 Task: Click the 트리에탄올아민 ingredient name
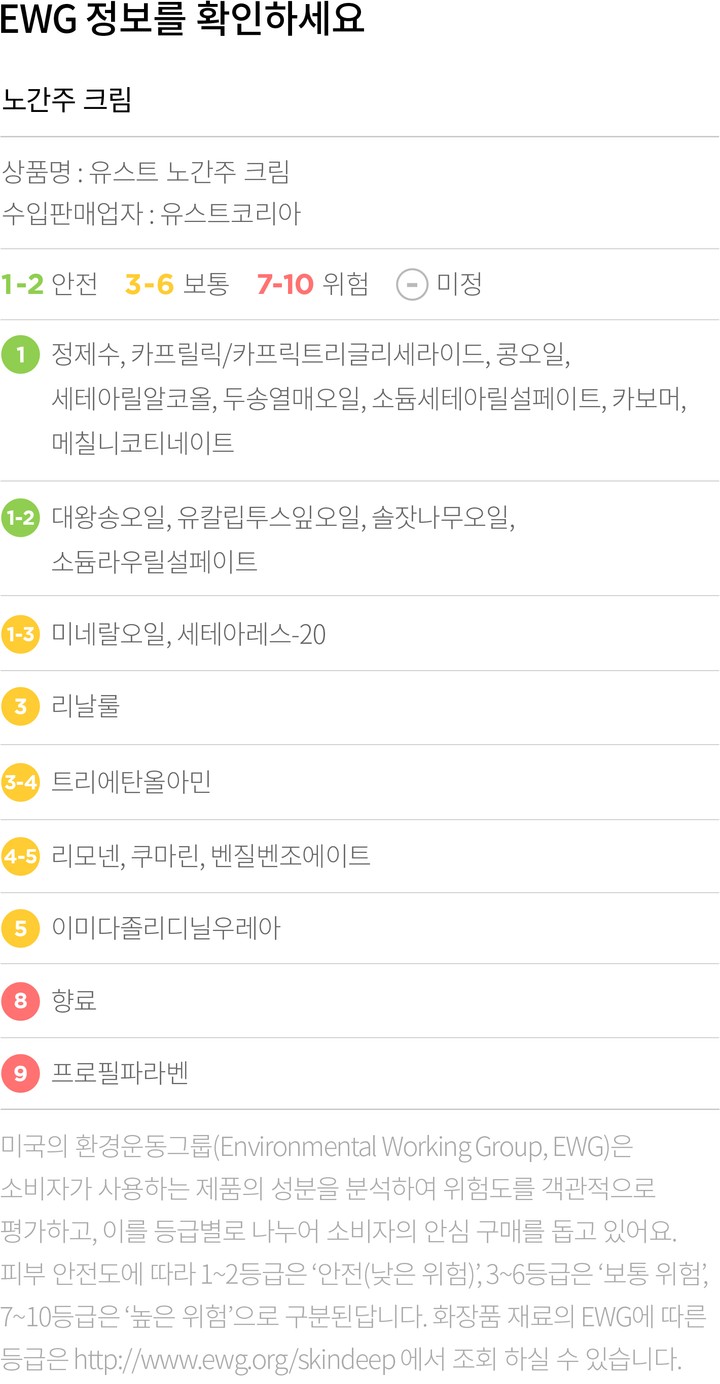(131, 782)
